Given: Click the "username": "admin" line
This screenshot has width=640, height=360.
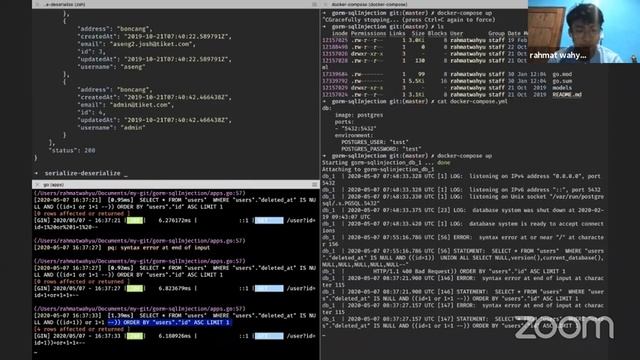Looking at the screenshot, I should click(111, 128).
